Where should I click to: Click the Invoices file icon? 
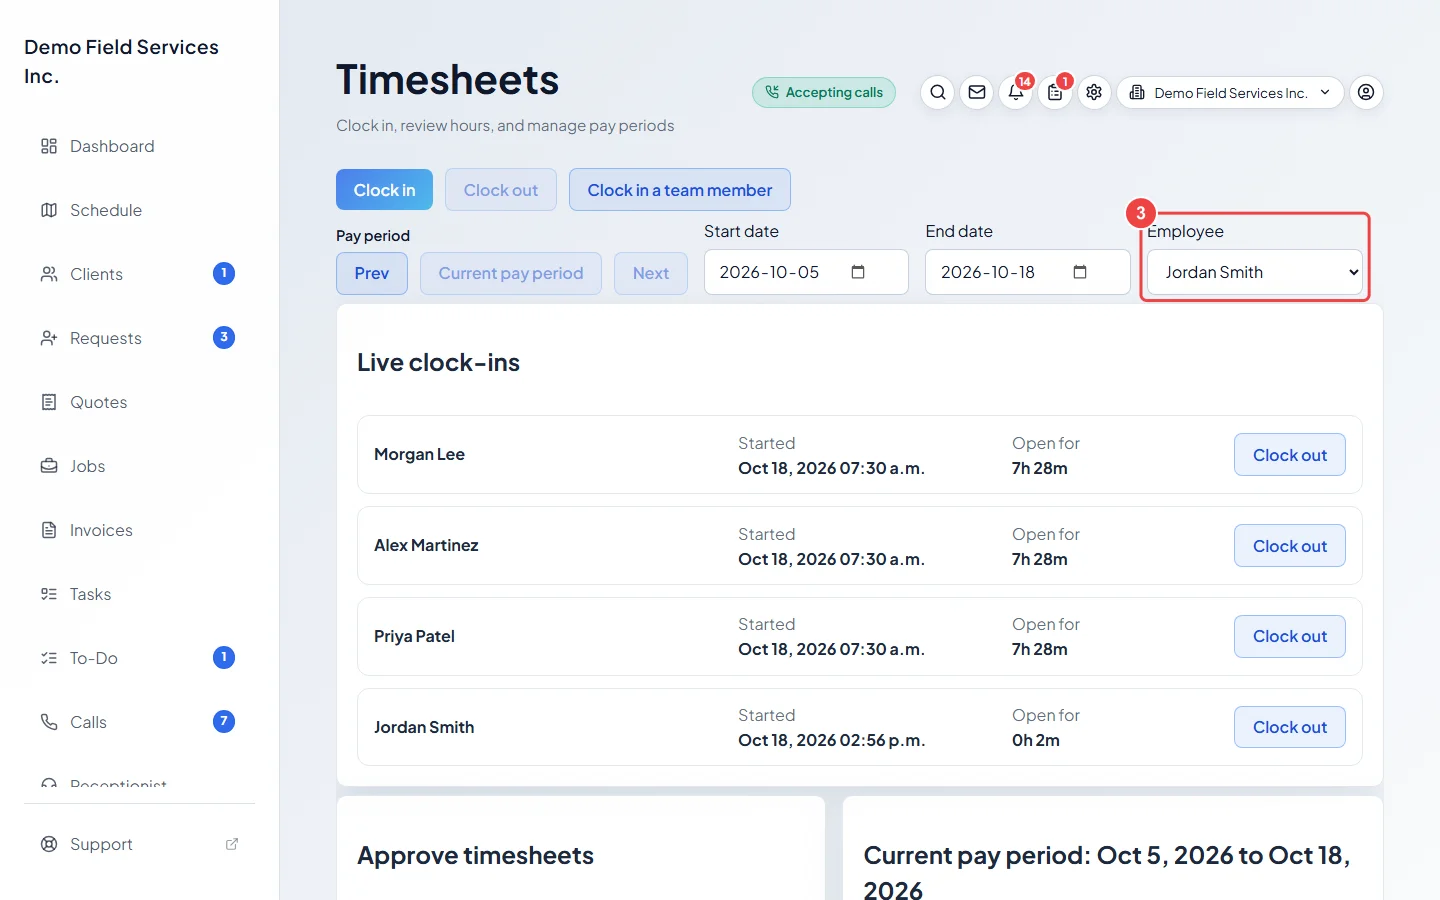coord(49,530)
